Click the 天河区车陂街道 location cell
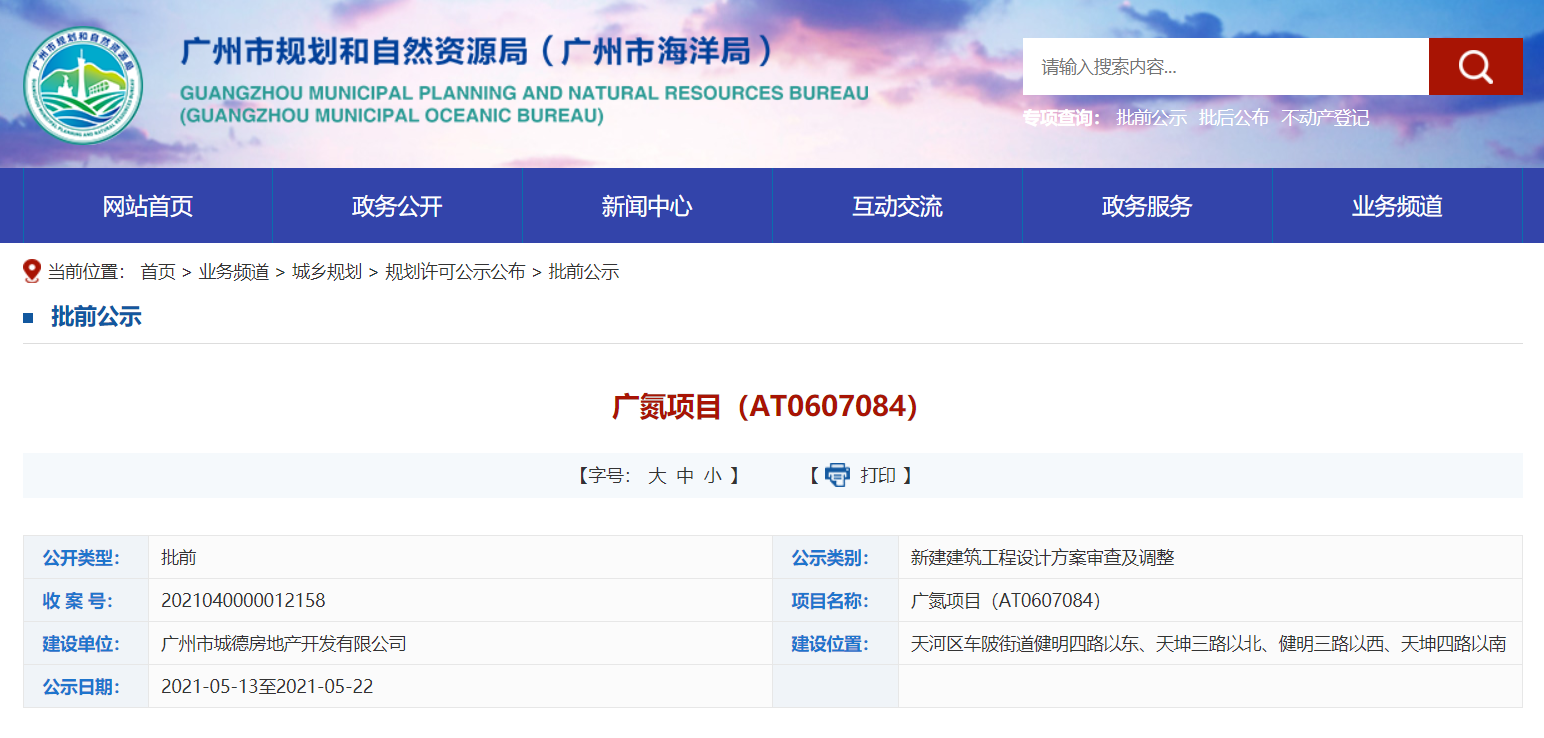 pyautogui.click(x=1209, y=644)
